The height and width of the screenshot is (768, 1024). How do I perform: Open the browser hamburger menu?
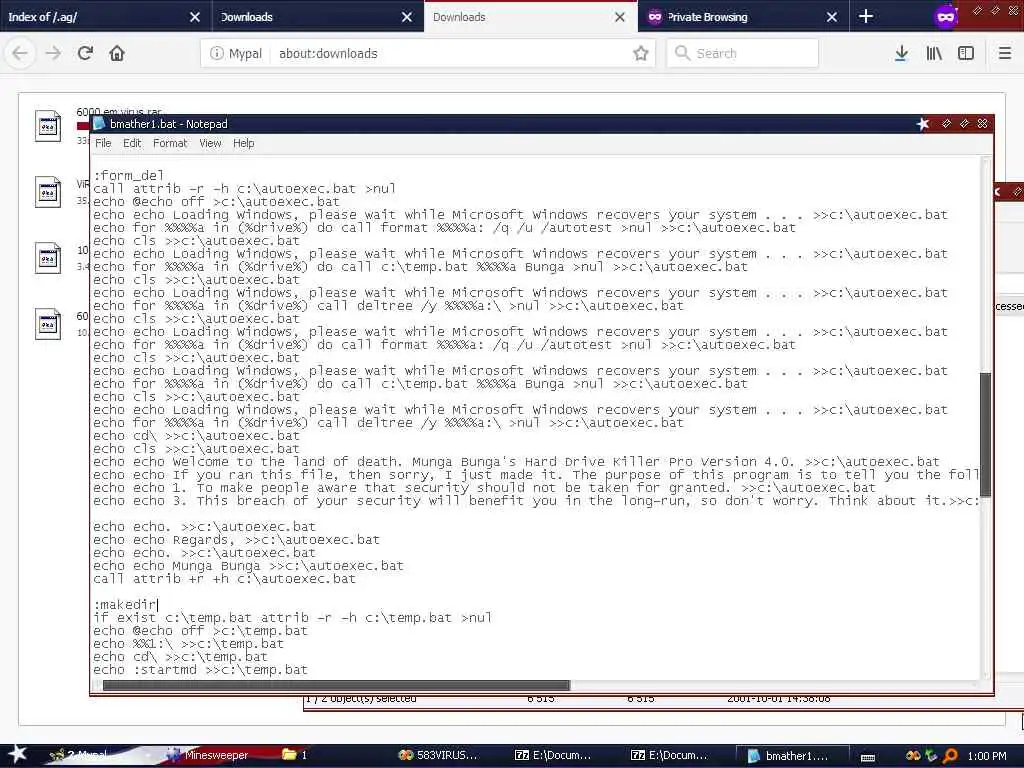(1005, 54)
